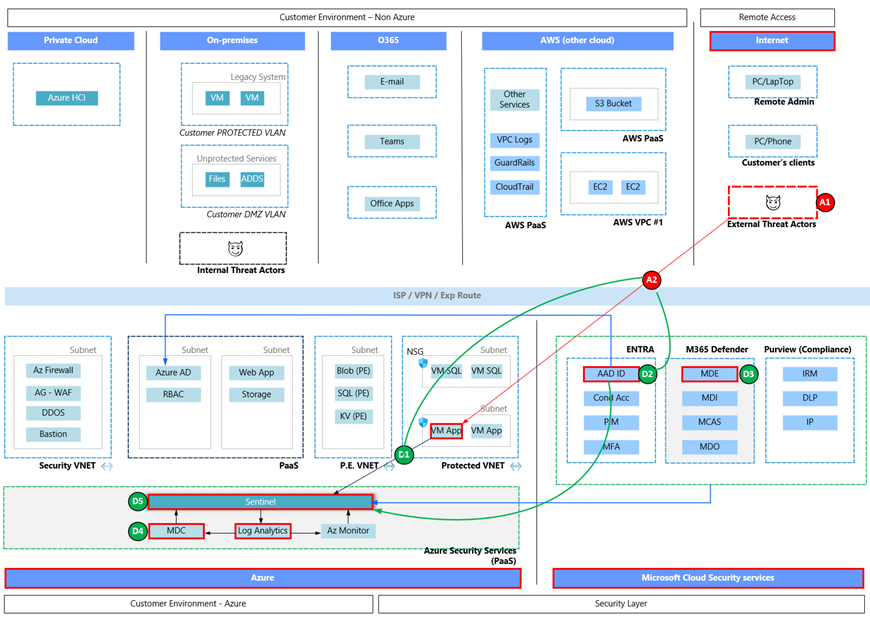The image size is (870, 618).
Task: Select the Azure AD box in PaaS
Action: [173, 373]
